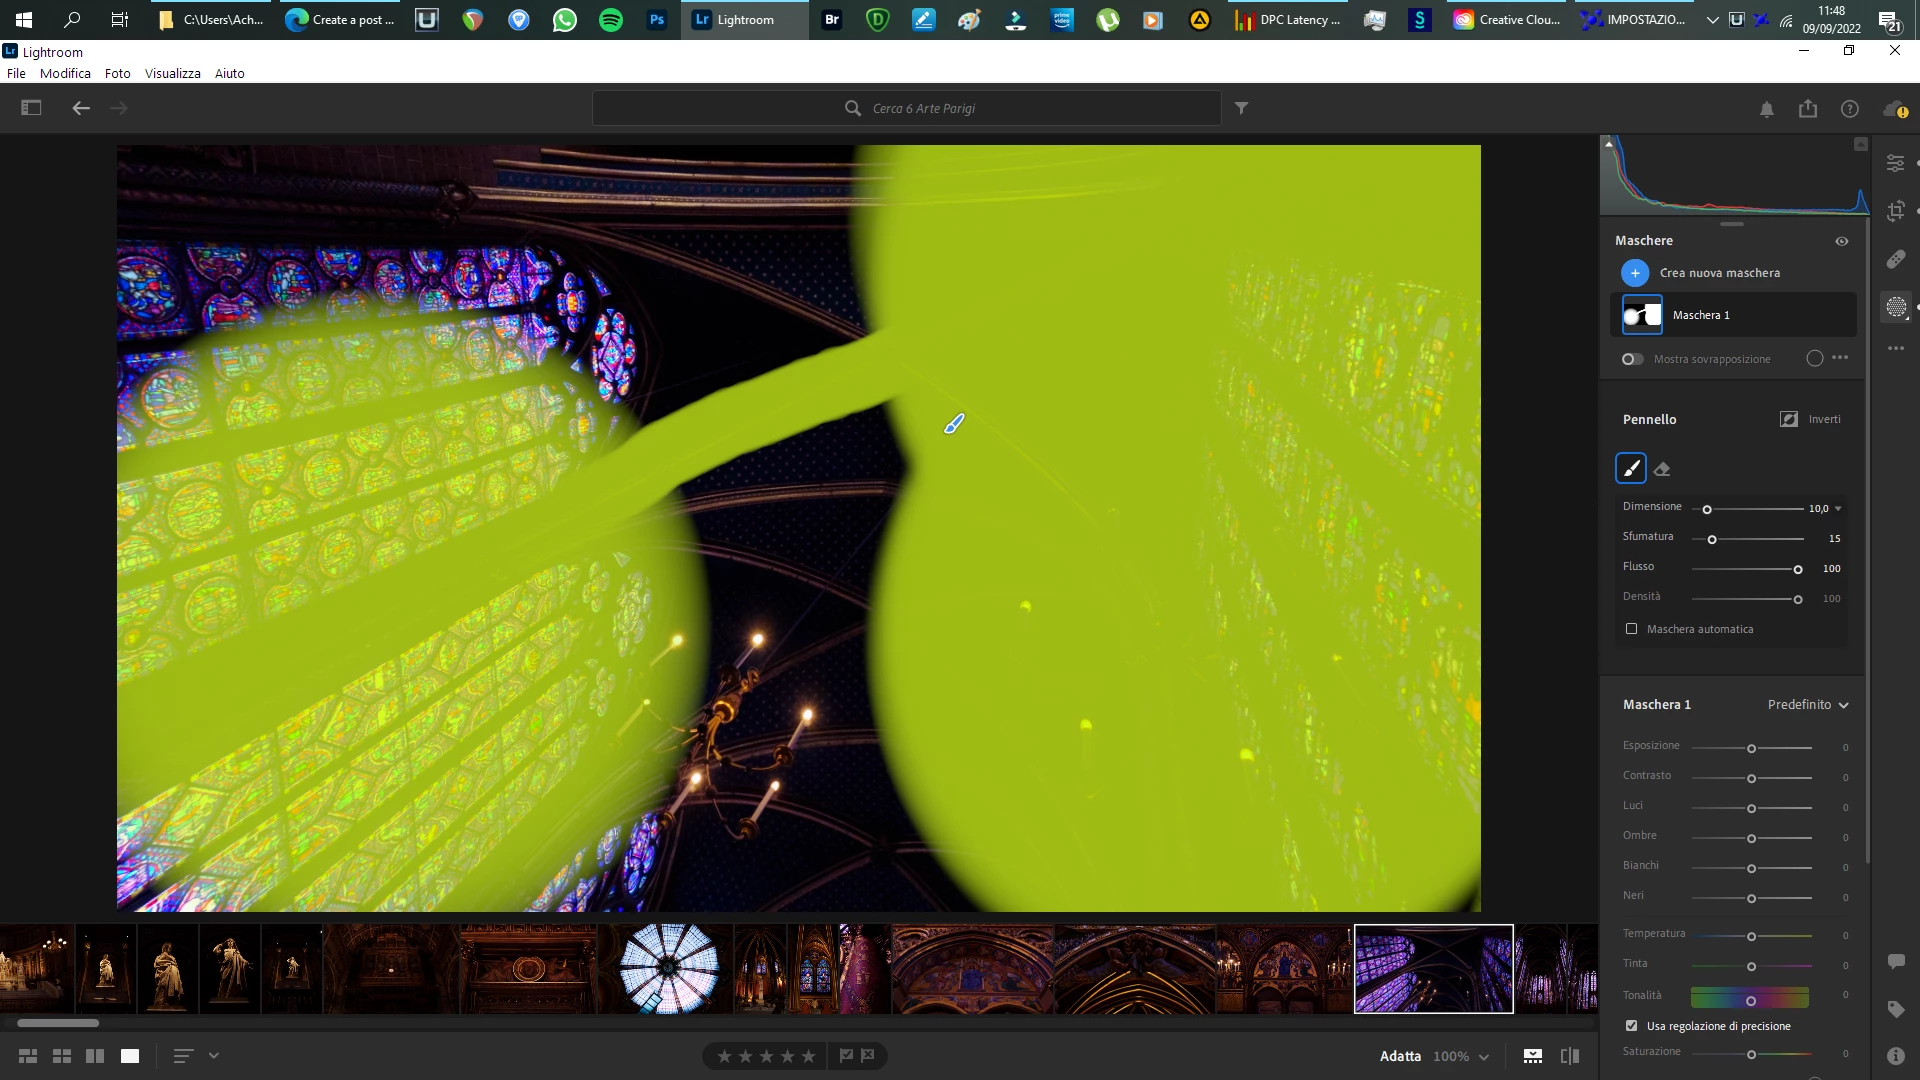Select the eraser tool in Pennello panel
The height and width of the screenshot is (1080, 1920).
(x=1662, y=469)
